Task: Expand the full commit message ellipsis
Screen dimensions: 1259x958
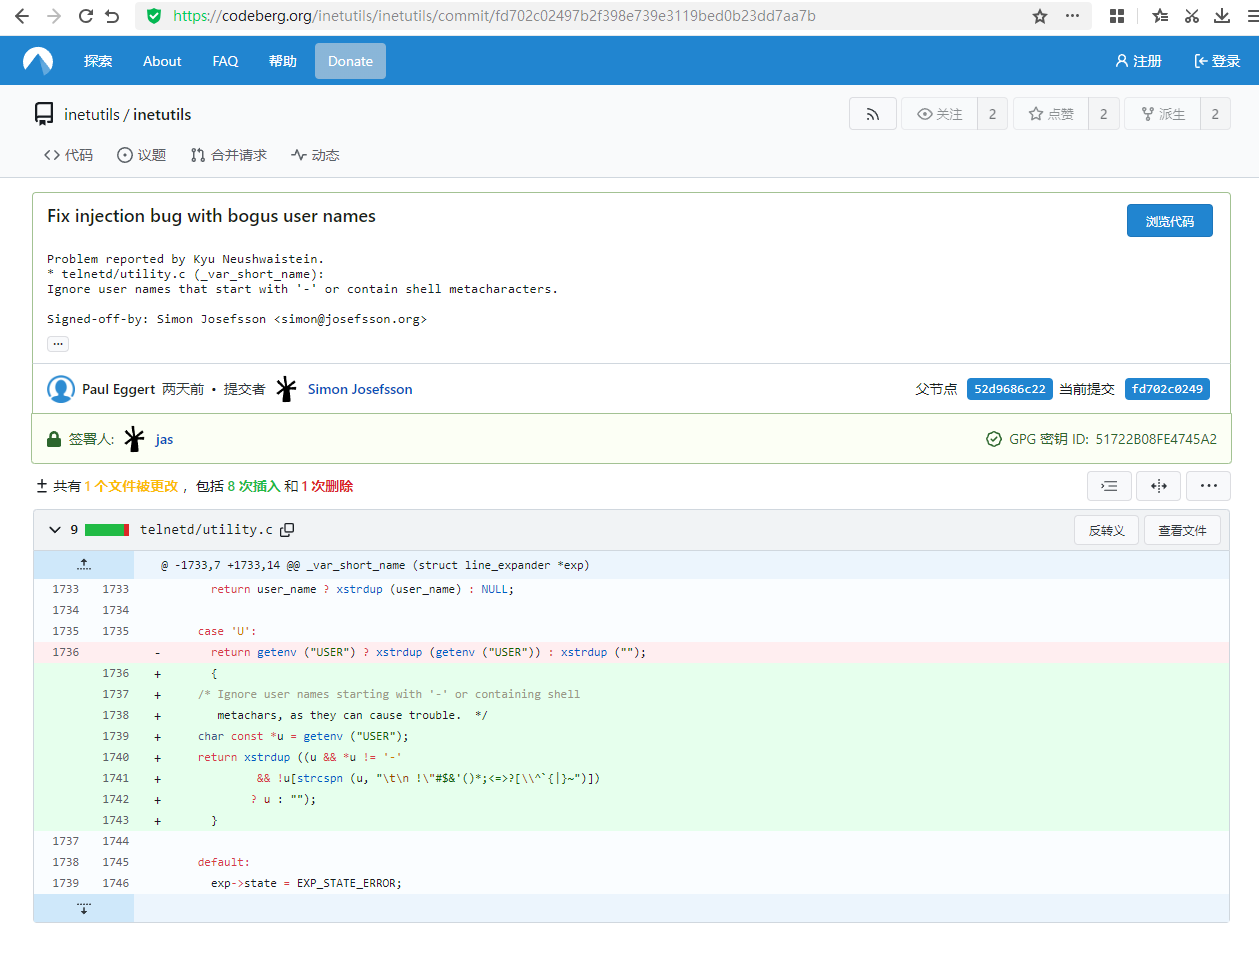Action: tap(58, 344)
